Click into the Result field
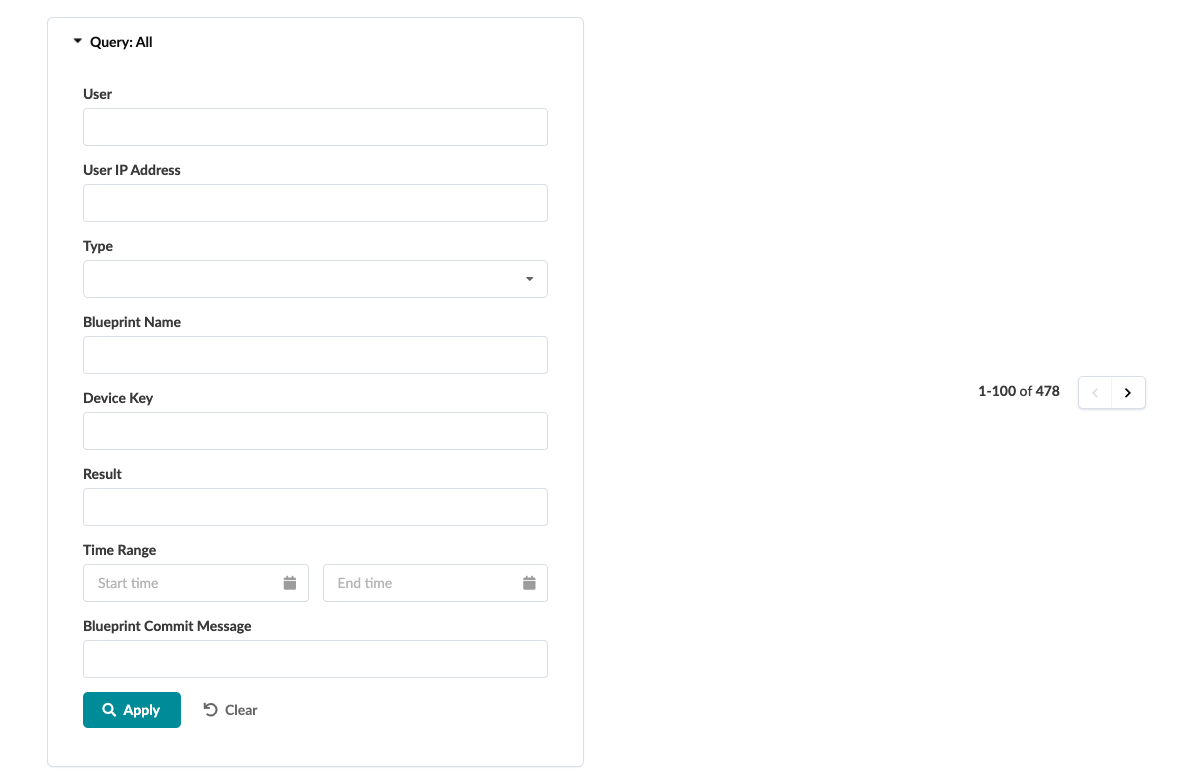1189x777 pixels. coord(315,507)
